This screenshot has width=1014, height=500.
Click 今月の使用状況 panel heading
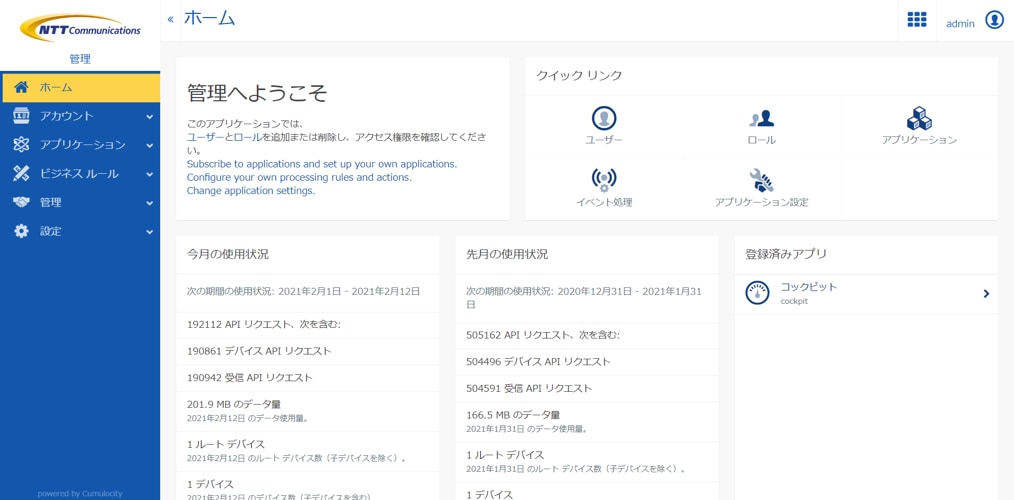[x=228, y=254]
